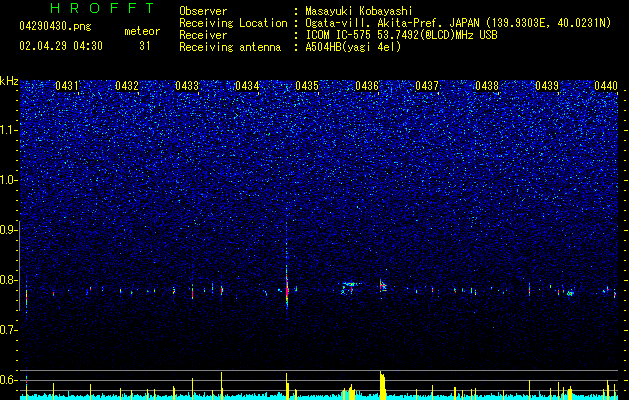
Task: Click the meteor label
Action: [x=142, y=31]
